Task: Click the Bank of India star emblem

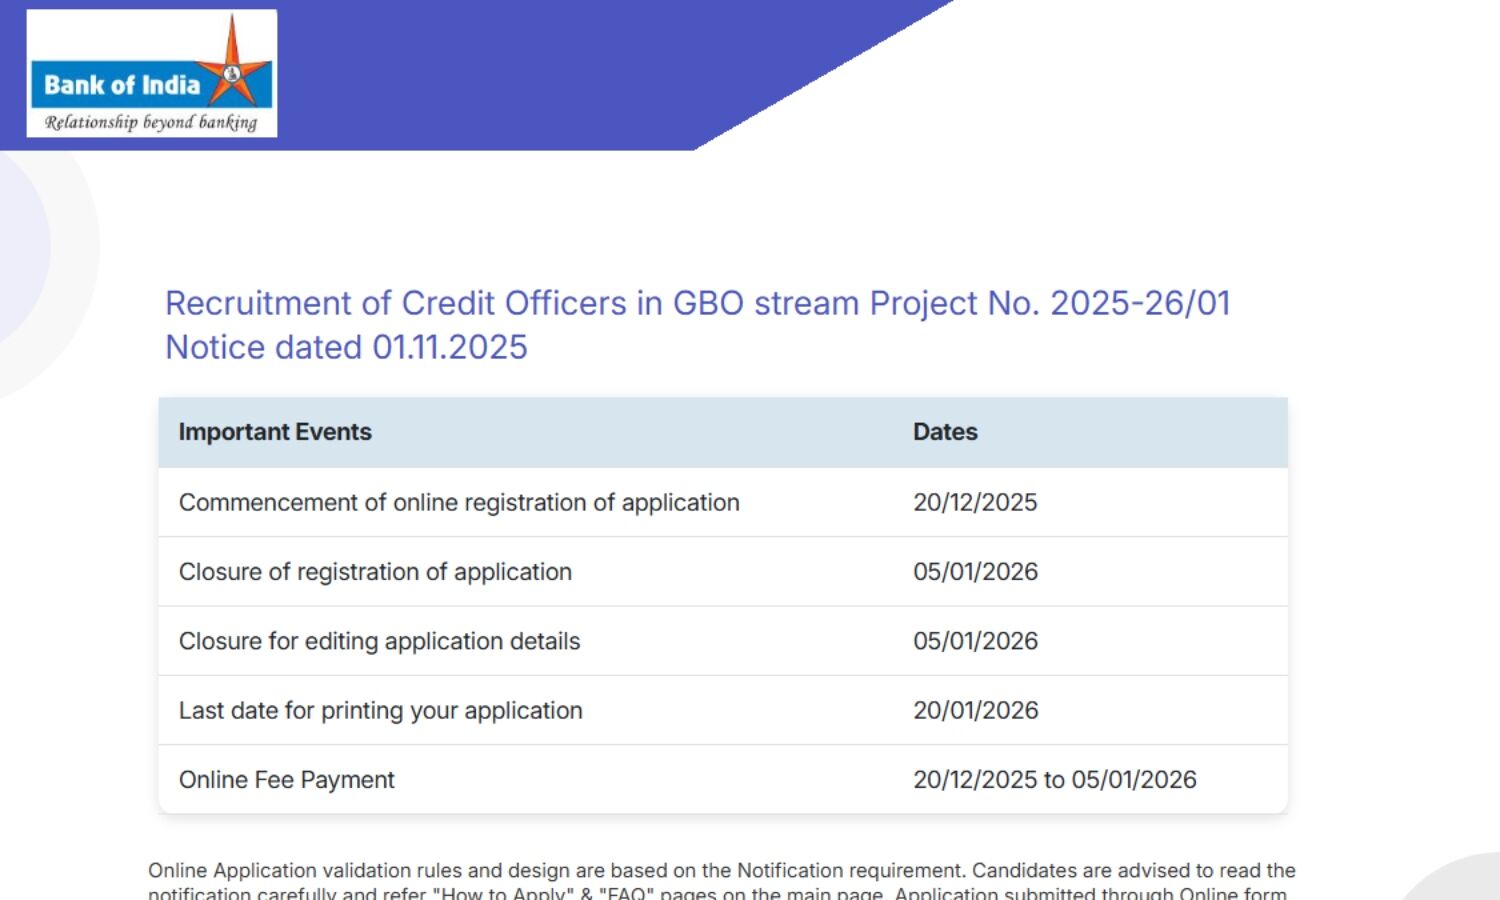Action: tap(233, 70)
